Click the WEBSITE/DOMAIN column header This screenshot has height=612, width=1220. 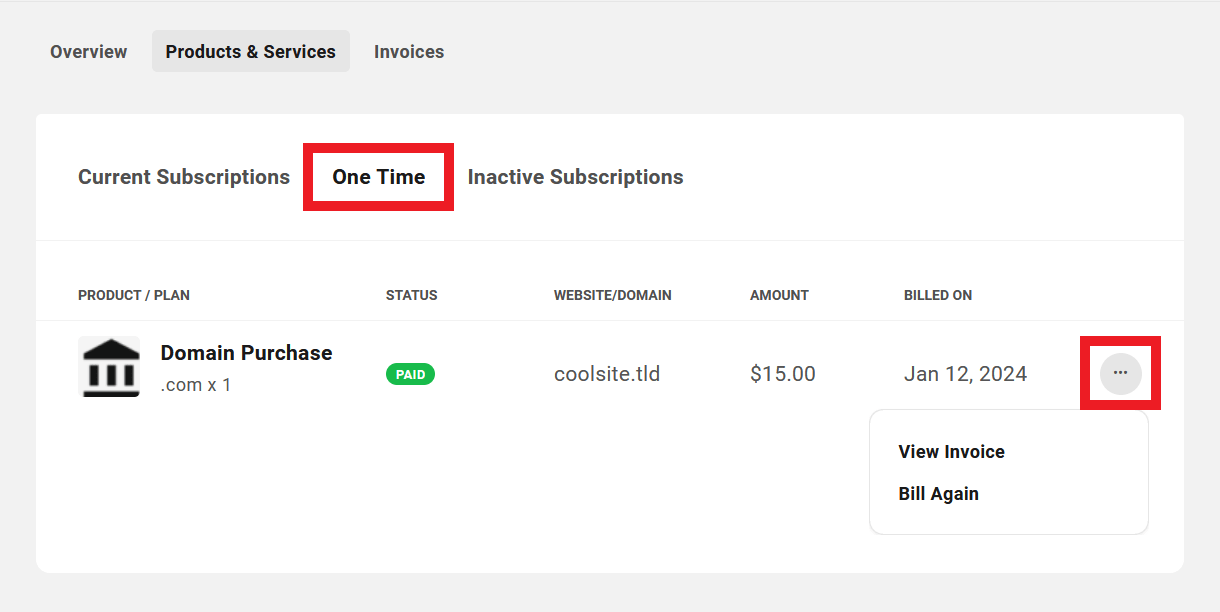tap(613, 295)
